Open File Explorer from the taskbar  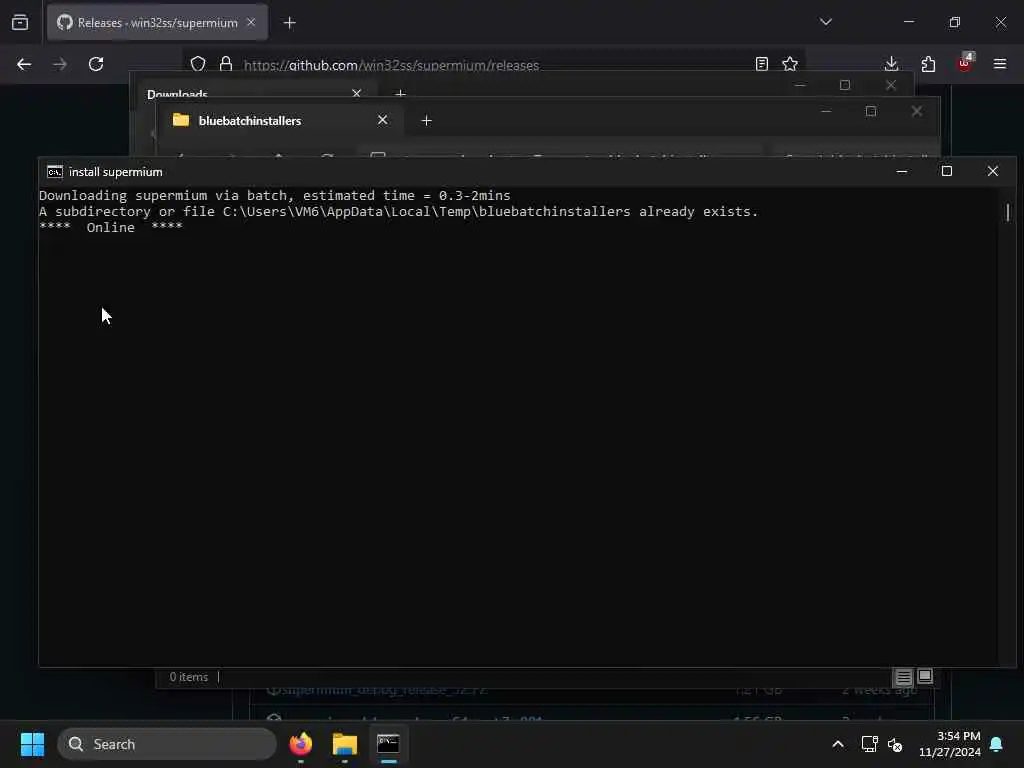(345, 744)
